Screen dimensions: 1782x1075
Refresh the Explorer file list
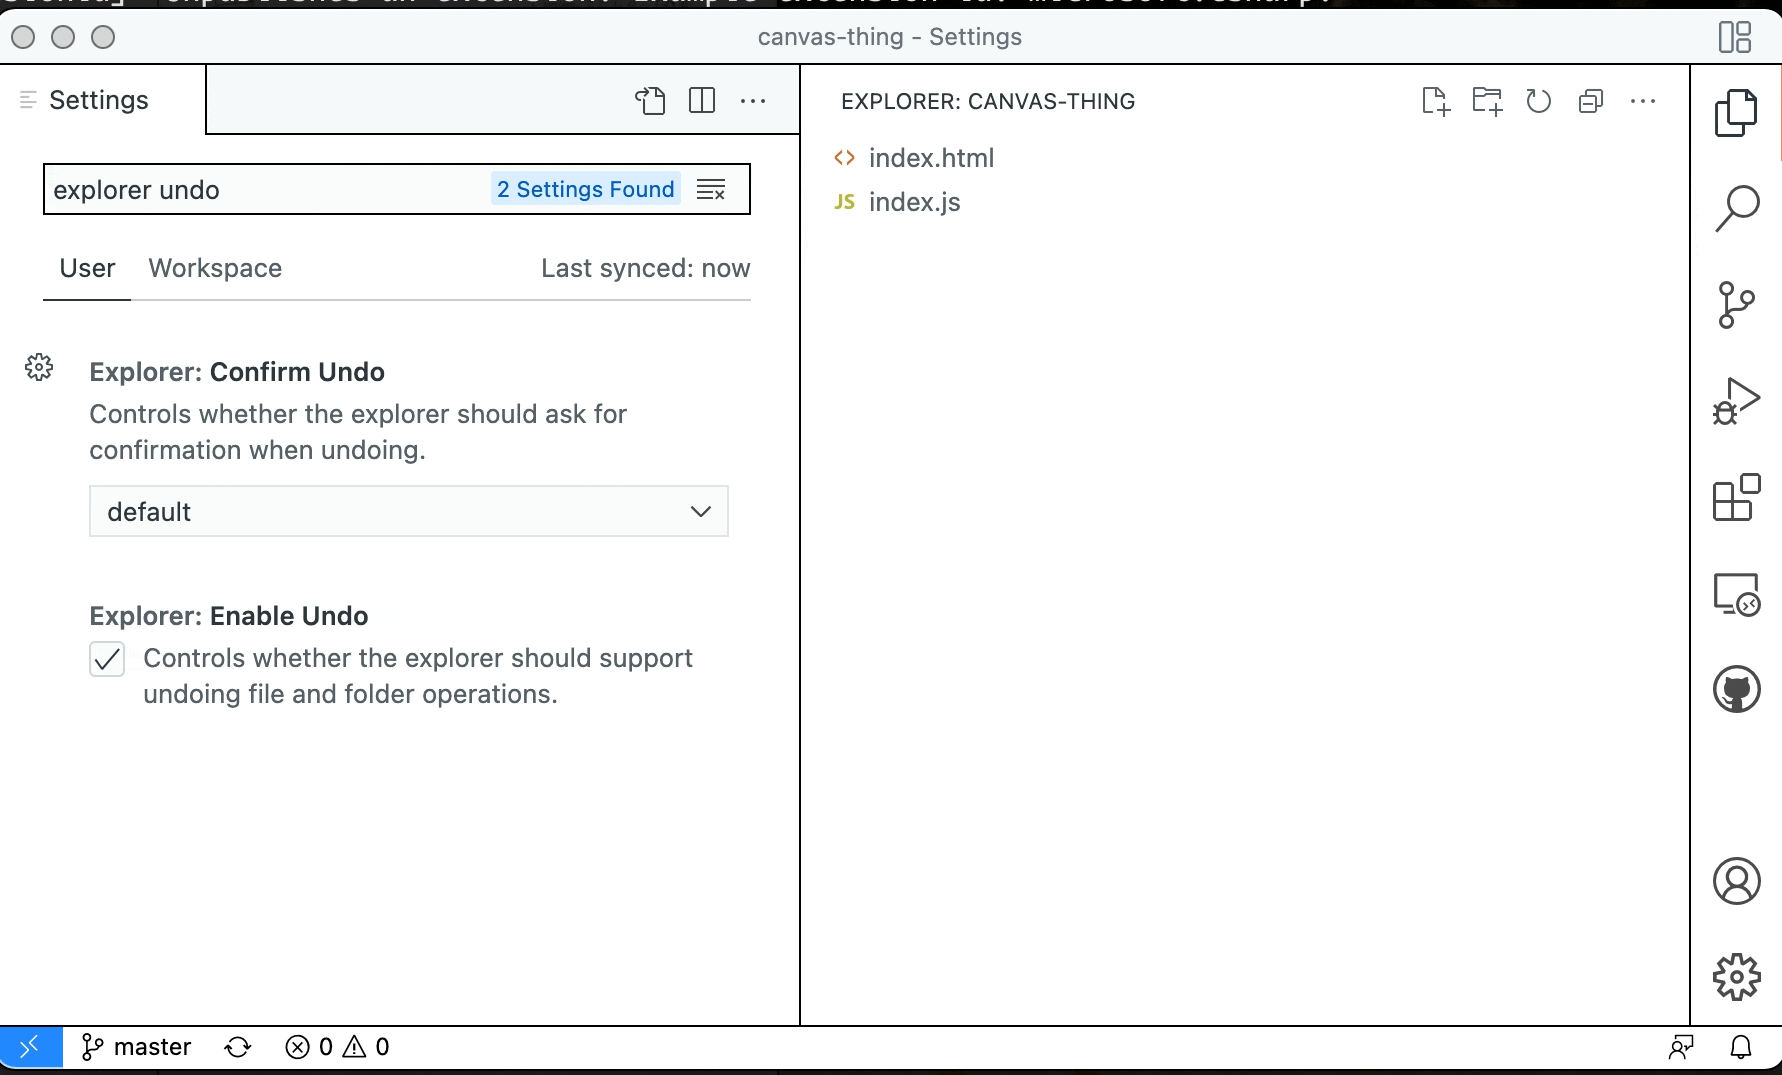coord(1539,101)
